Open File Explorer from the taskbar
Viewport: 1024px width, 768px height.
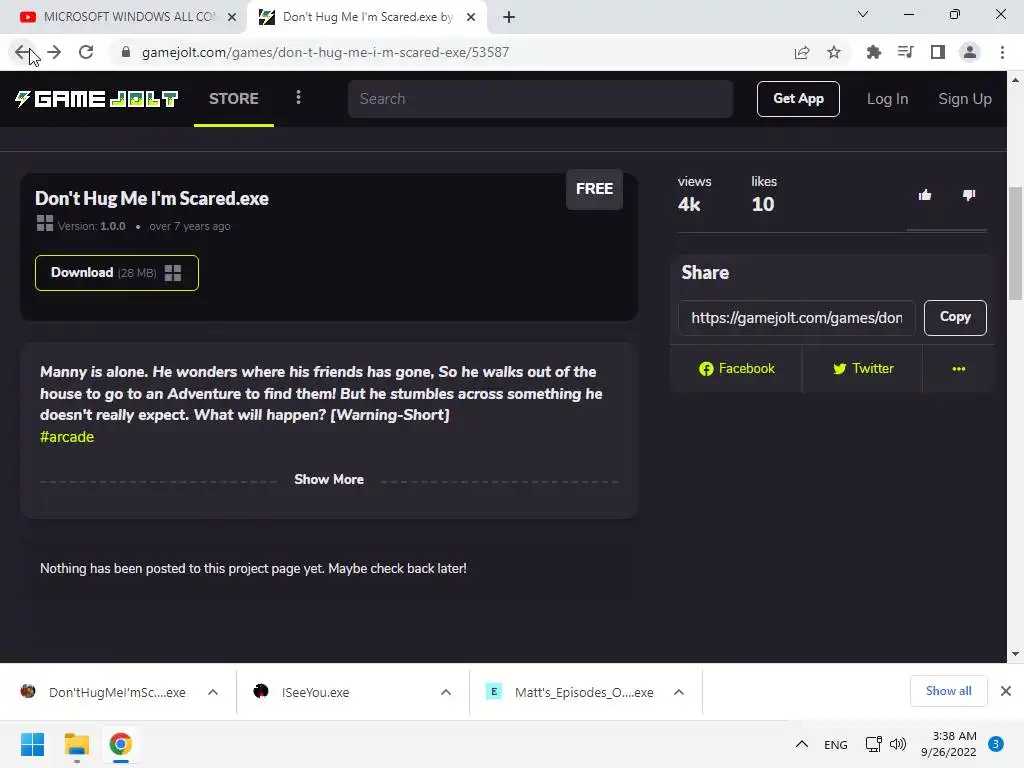[76, 744]
